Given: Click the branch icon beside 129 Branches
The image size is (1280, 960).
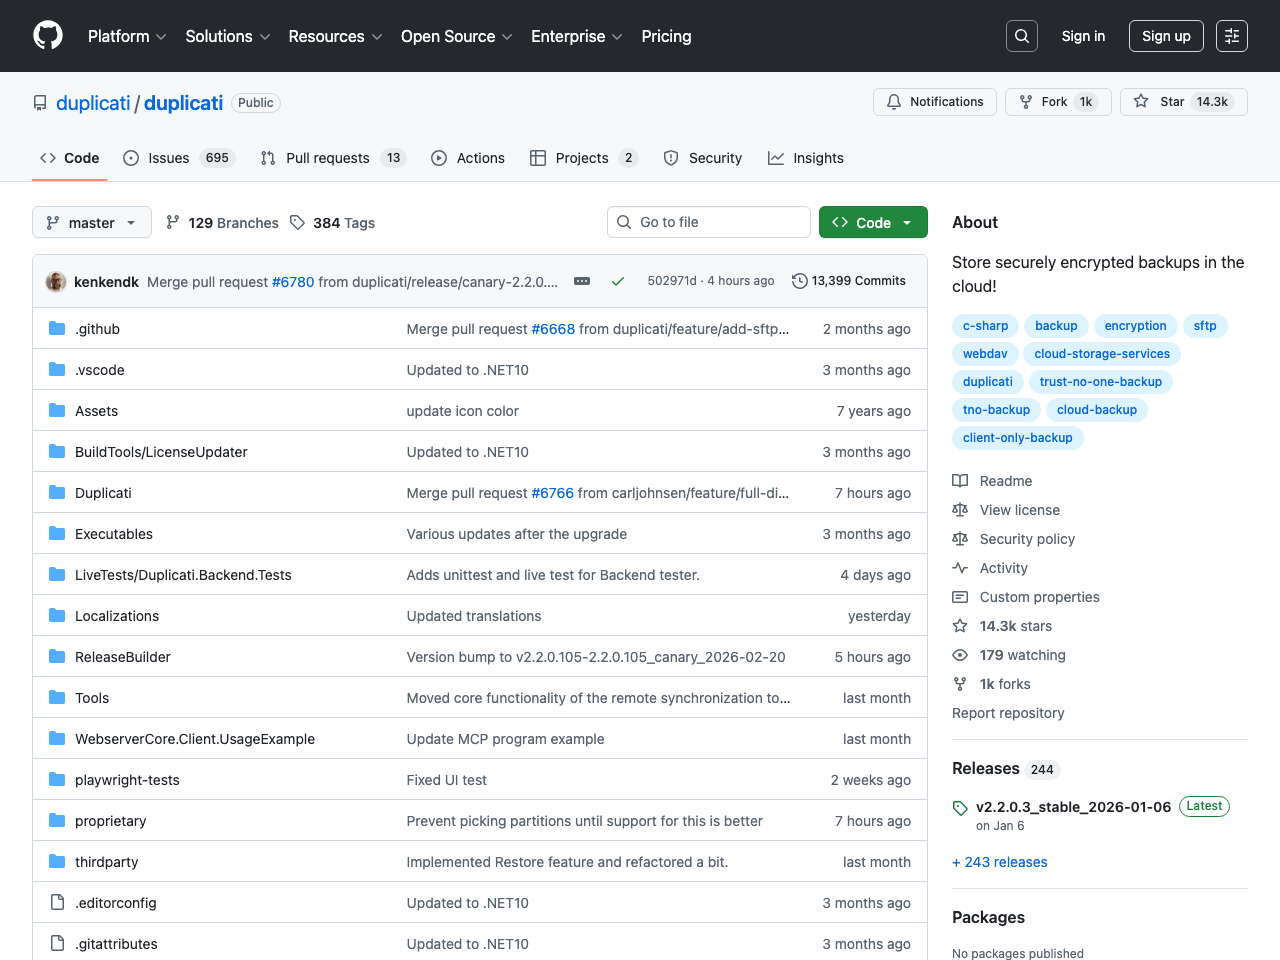Looking at the screenshot, I should [172, 222].
